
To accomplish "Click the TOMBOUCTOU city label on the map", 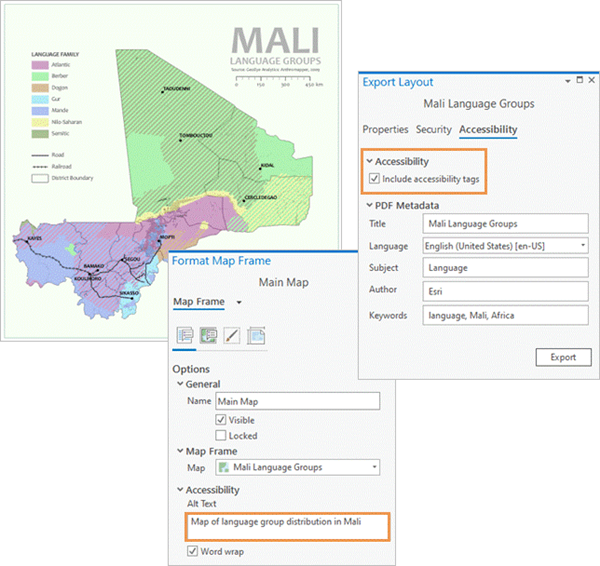I will 196,135.
